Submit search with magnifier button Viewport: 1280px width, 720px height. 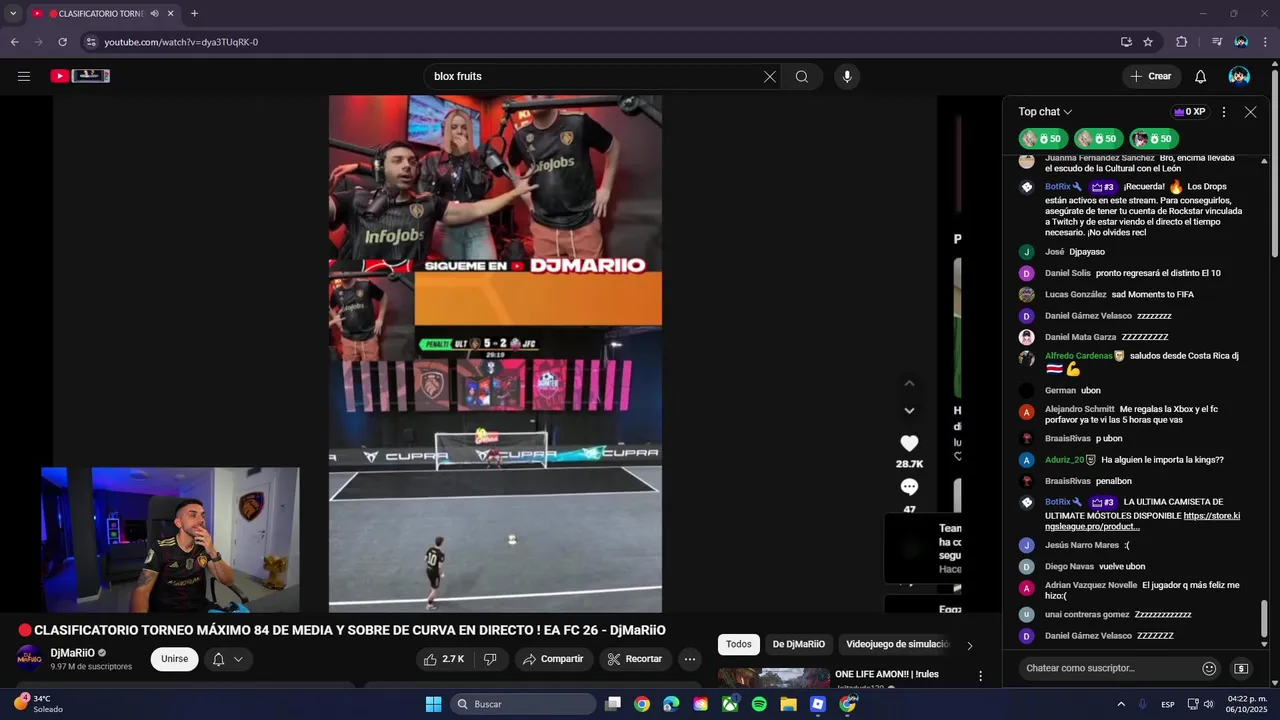tap(802, 76)
